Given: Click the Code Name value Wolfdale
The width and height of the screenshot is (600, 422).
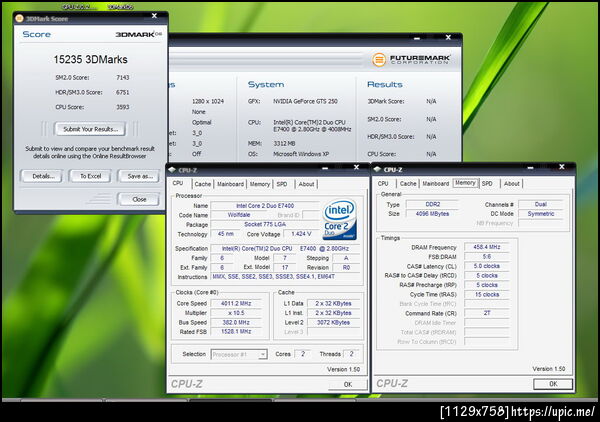Looking at the screenshot, I should coord(239,215).
